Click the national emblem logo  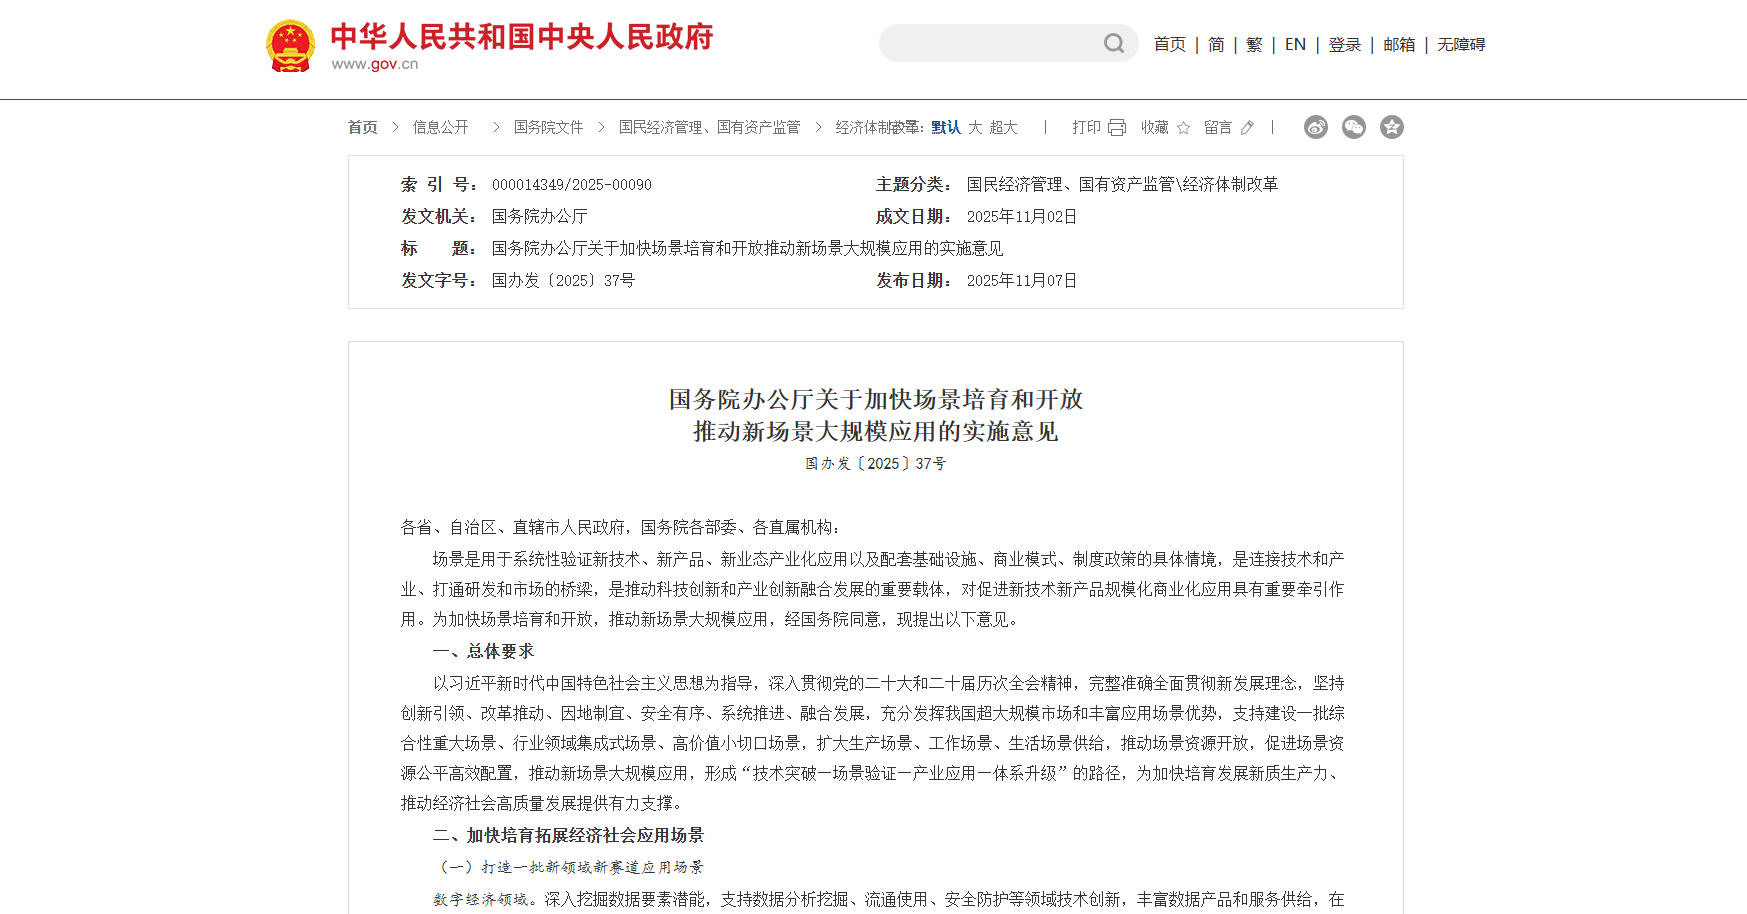[x=291, y=46]
